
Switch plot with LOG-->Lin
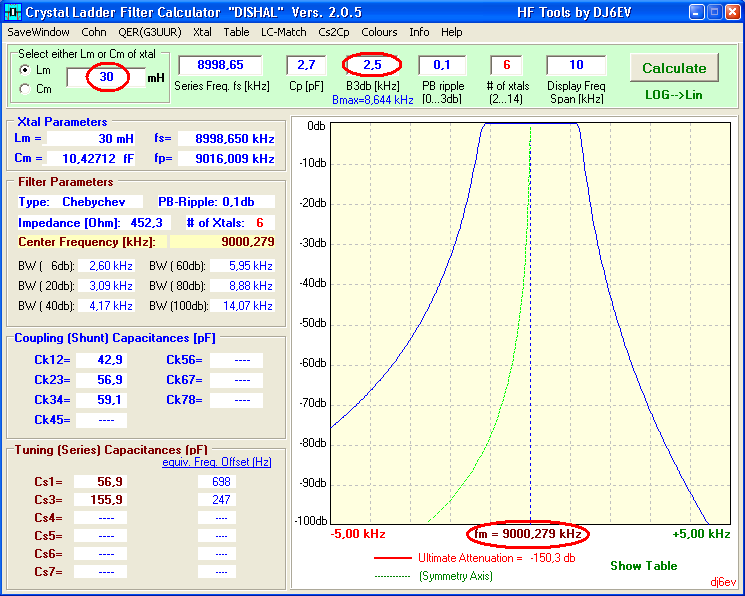coord(674,95)
